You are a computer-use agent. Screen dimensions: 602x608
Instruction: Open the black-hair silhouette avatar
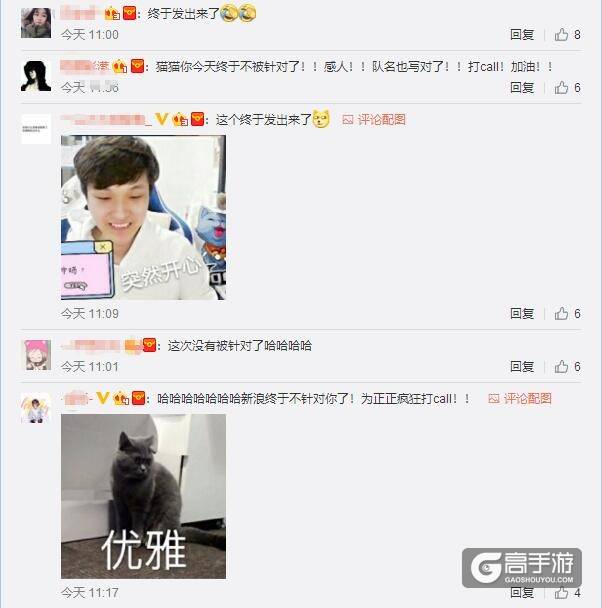(36, 76)
